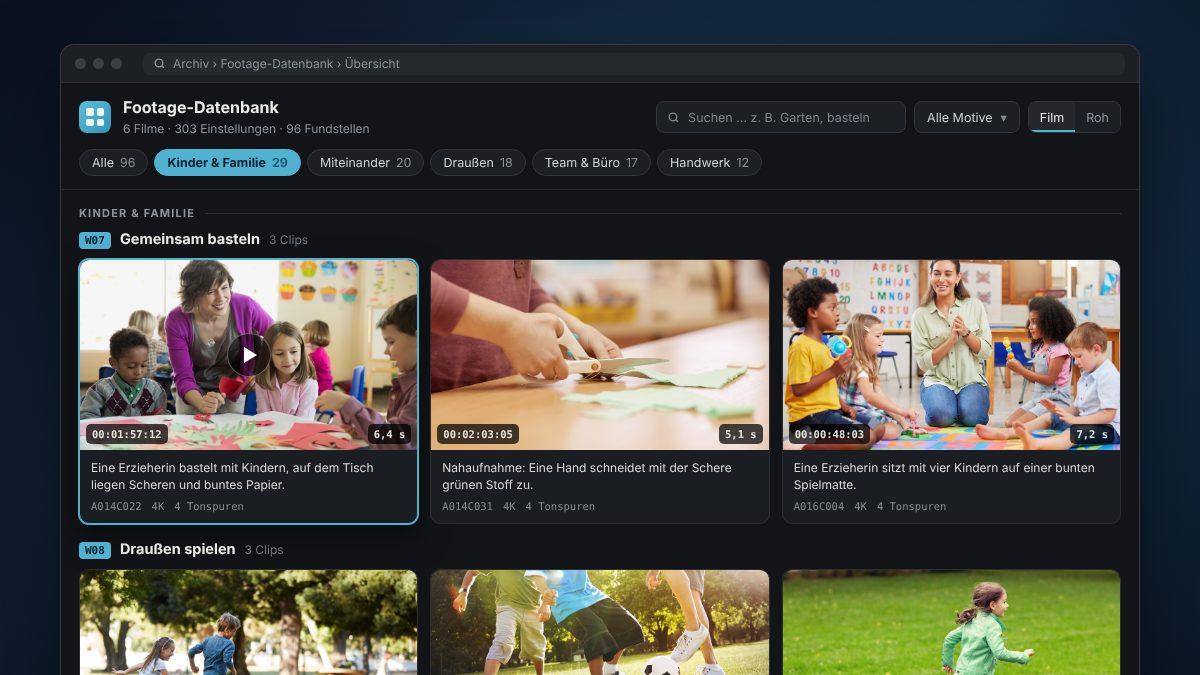The width and height of the screenshot is (1200, 675).
Task: Click the search magnifier icon beside Suchen
Action: pos(674,117)
